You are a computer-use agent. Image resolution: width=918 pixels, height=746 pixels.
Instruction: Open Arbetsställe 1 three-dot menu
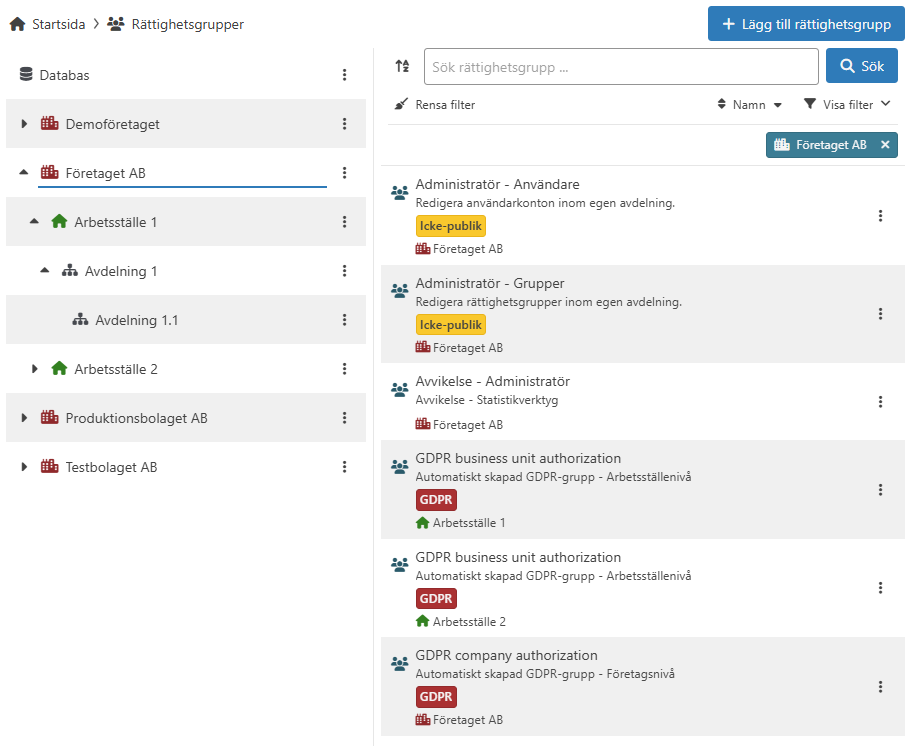tap(344, 222)
